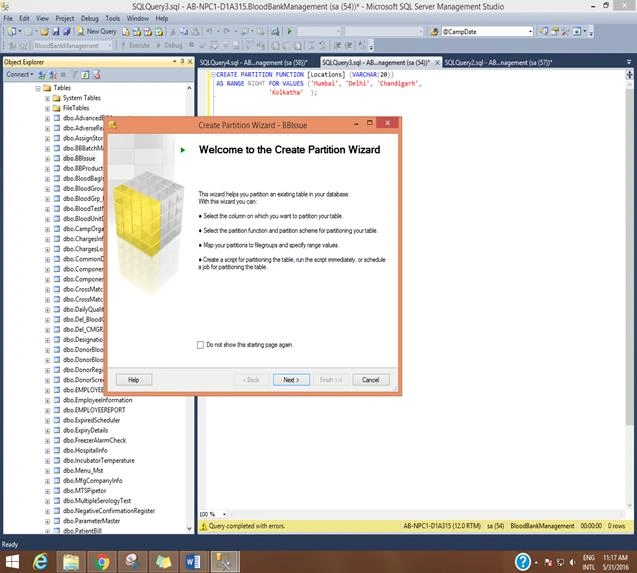Open the View menu
Image resolution: width=637 pixels, height=573 pixels.
click(42, 18)
